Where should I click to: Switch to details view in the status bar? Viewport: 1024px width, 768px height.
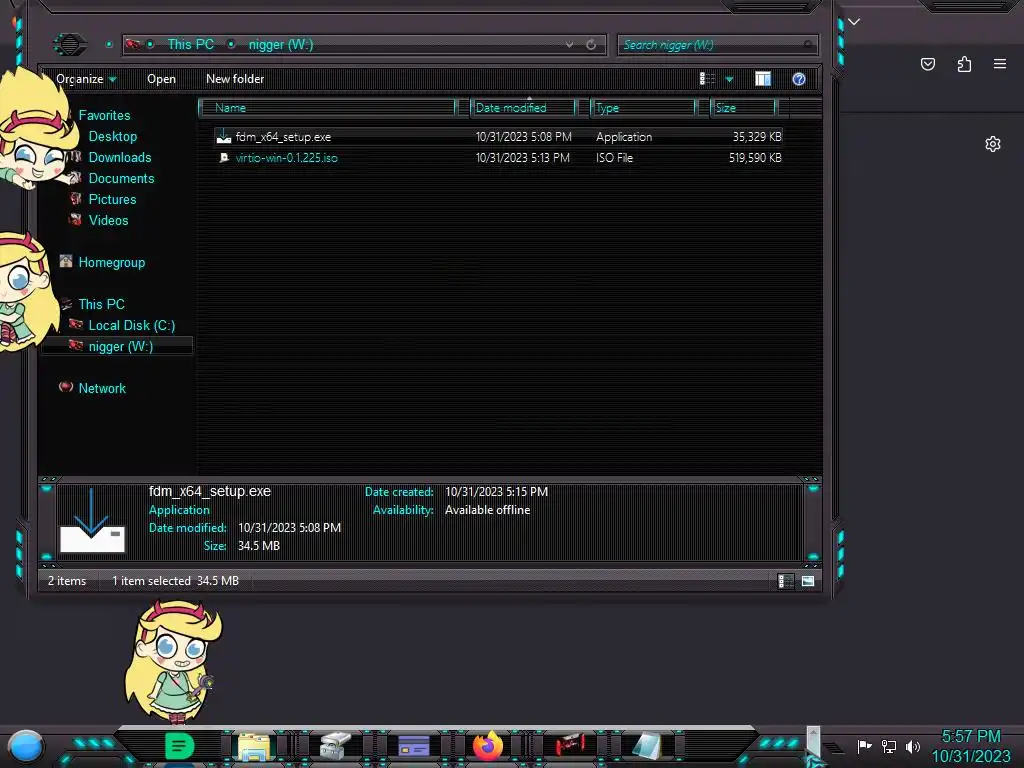tap(786, 581)
